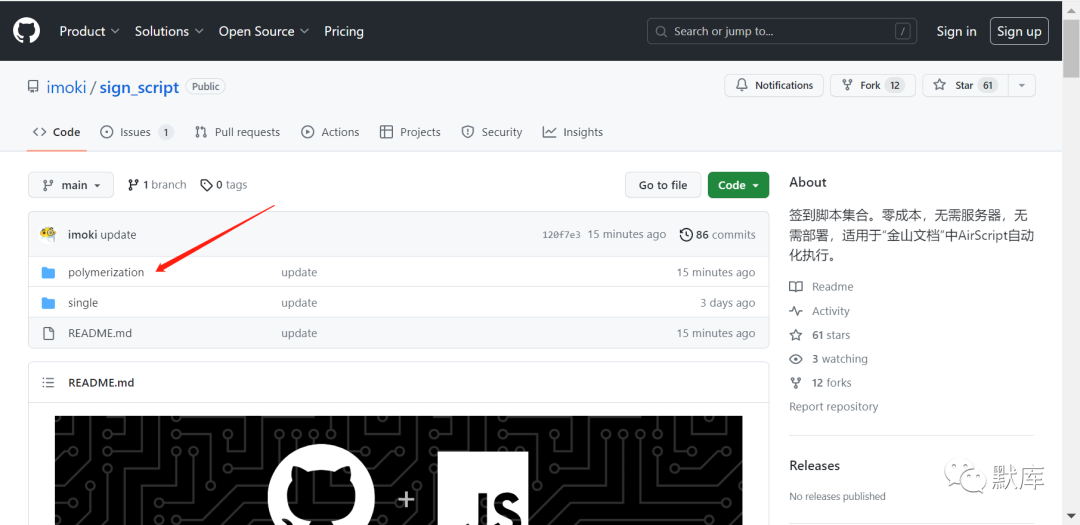Open the main branch selector dropdown
The width and height of the screenshot is (1080, 525).
(71, 185)
